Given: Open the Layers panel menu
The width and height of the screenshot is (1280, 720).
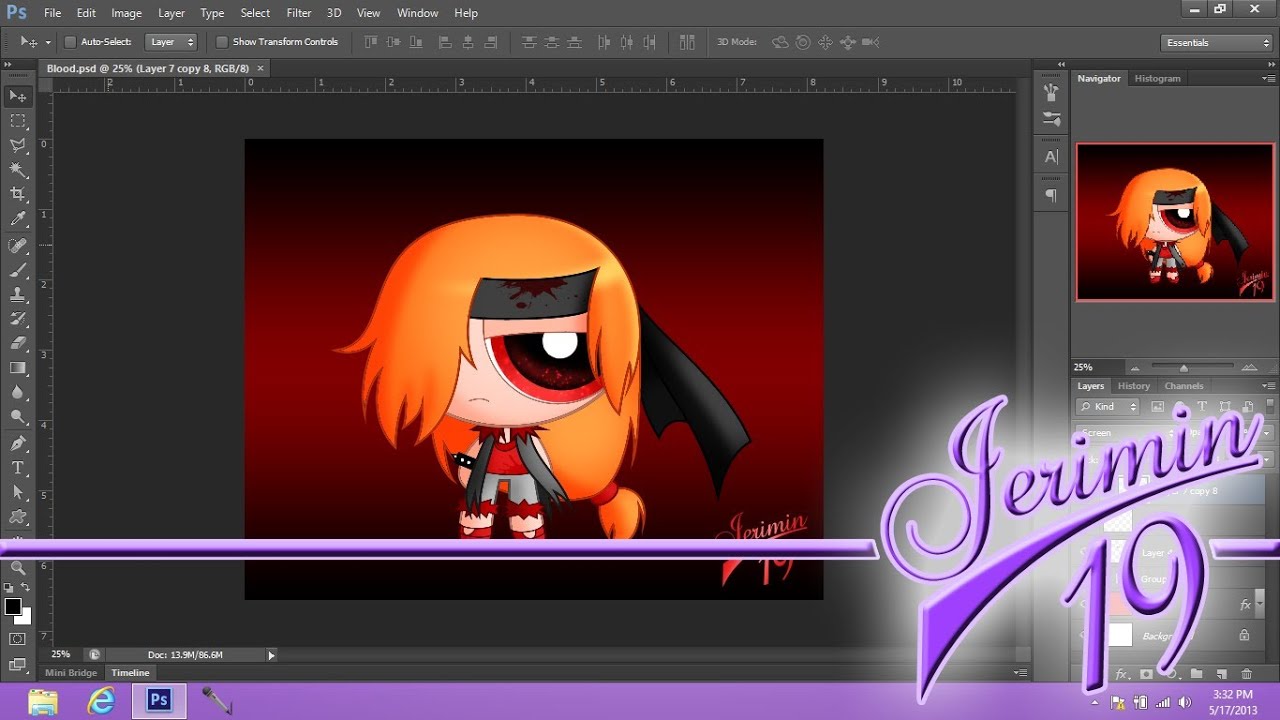Looking at the screenshot, I should [1268, 386].
